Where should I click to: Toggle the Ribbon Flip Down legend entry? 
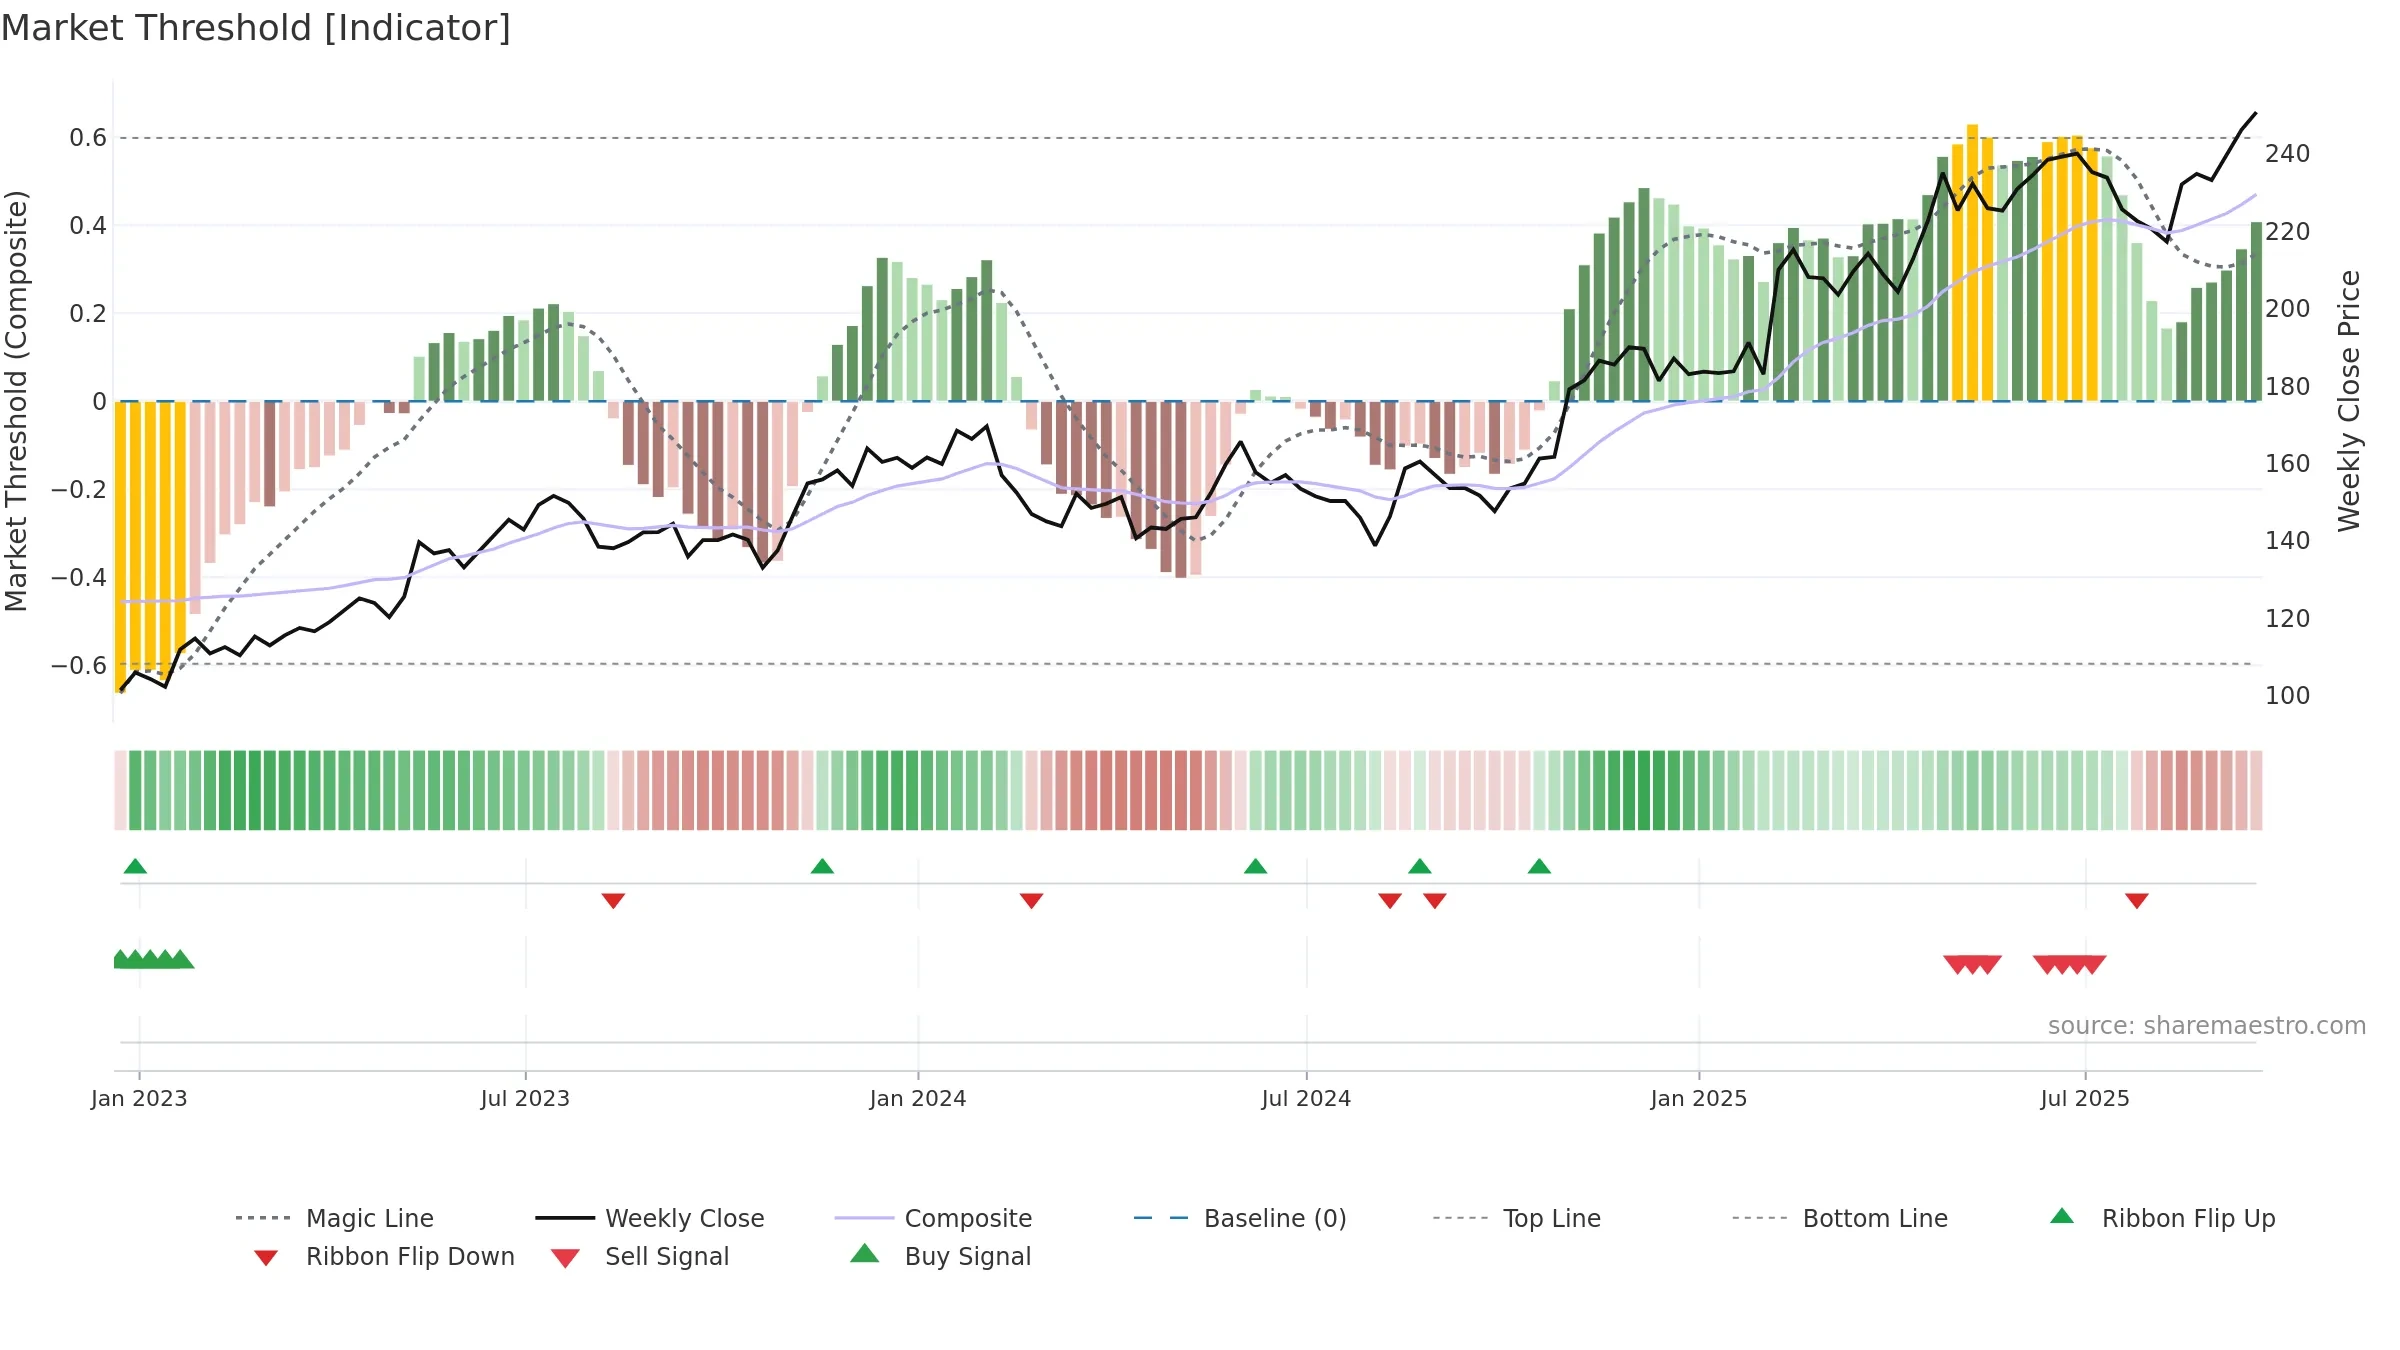pyautogui.click(x=383, y=1256)
